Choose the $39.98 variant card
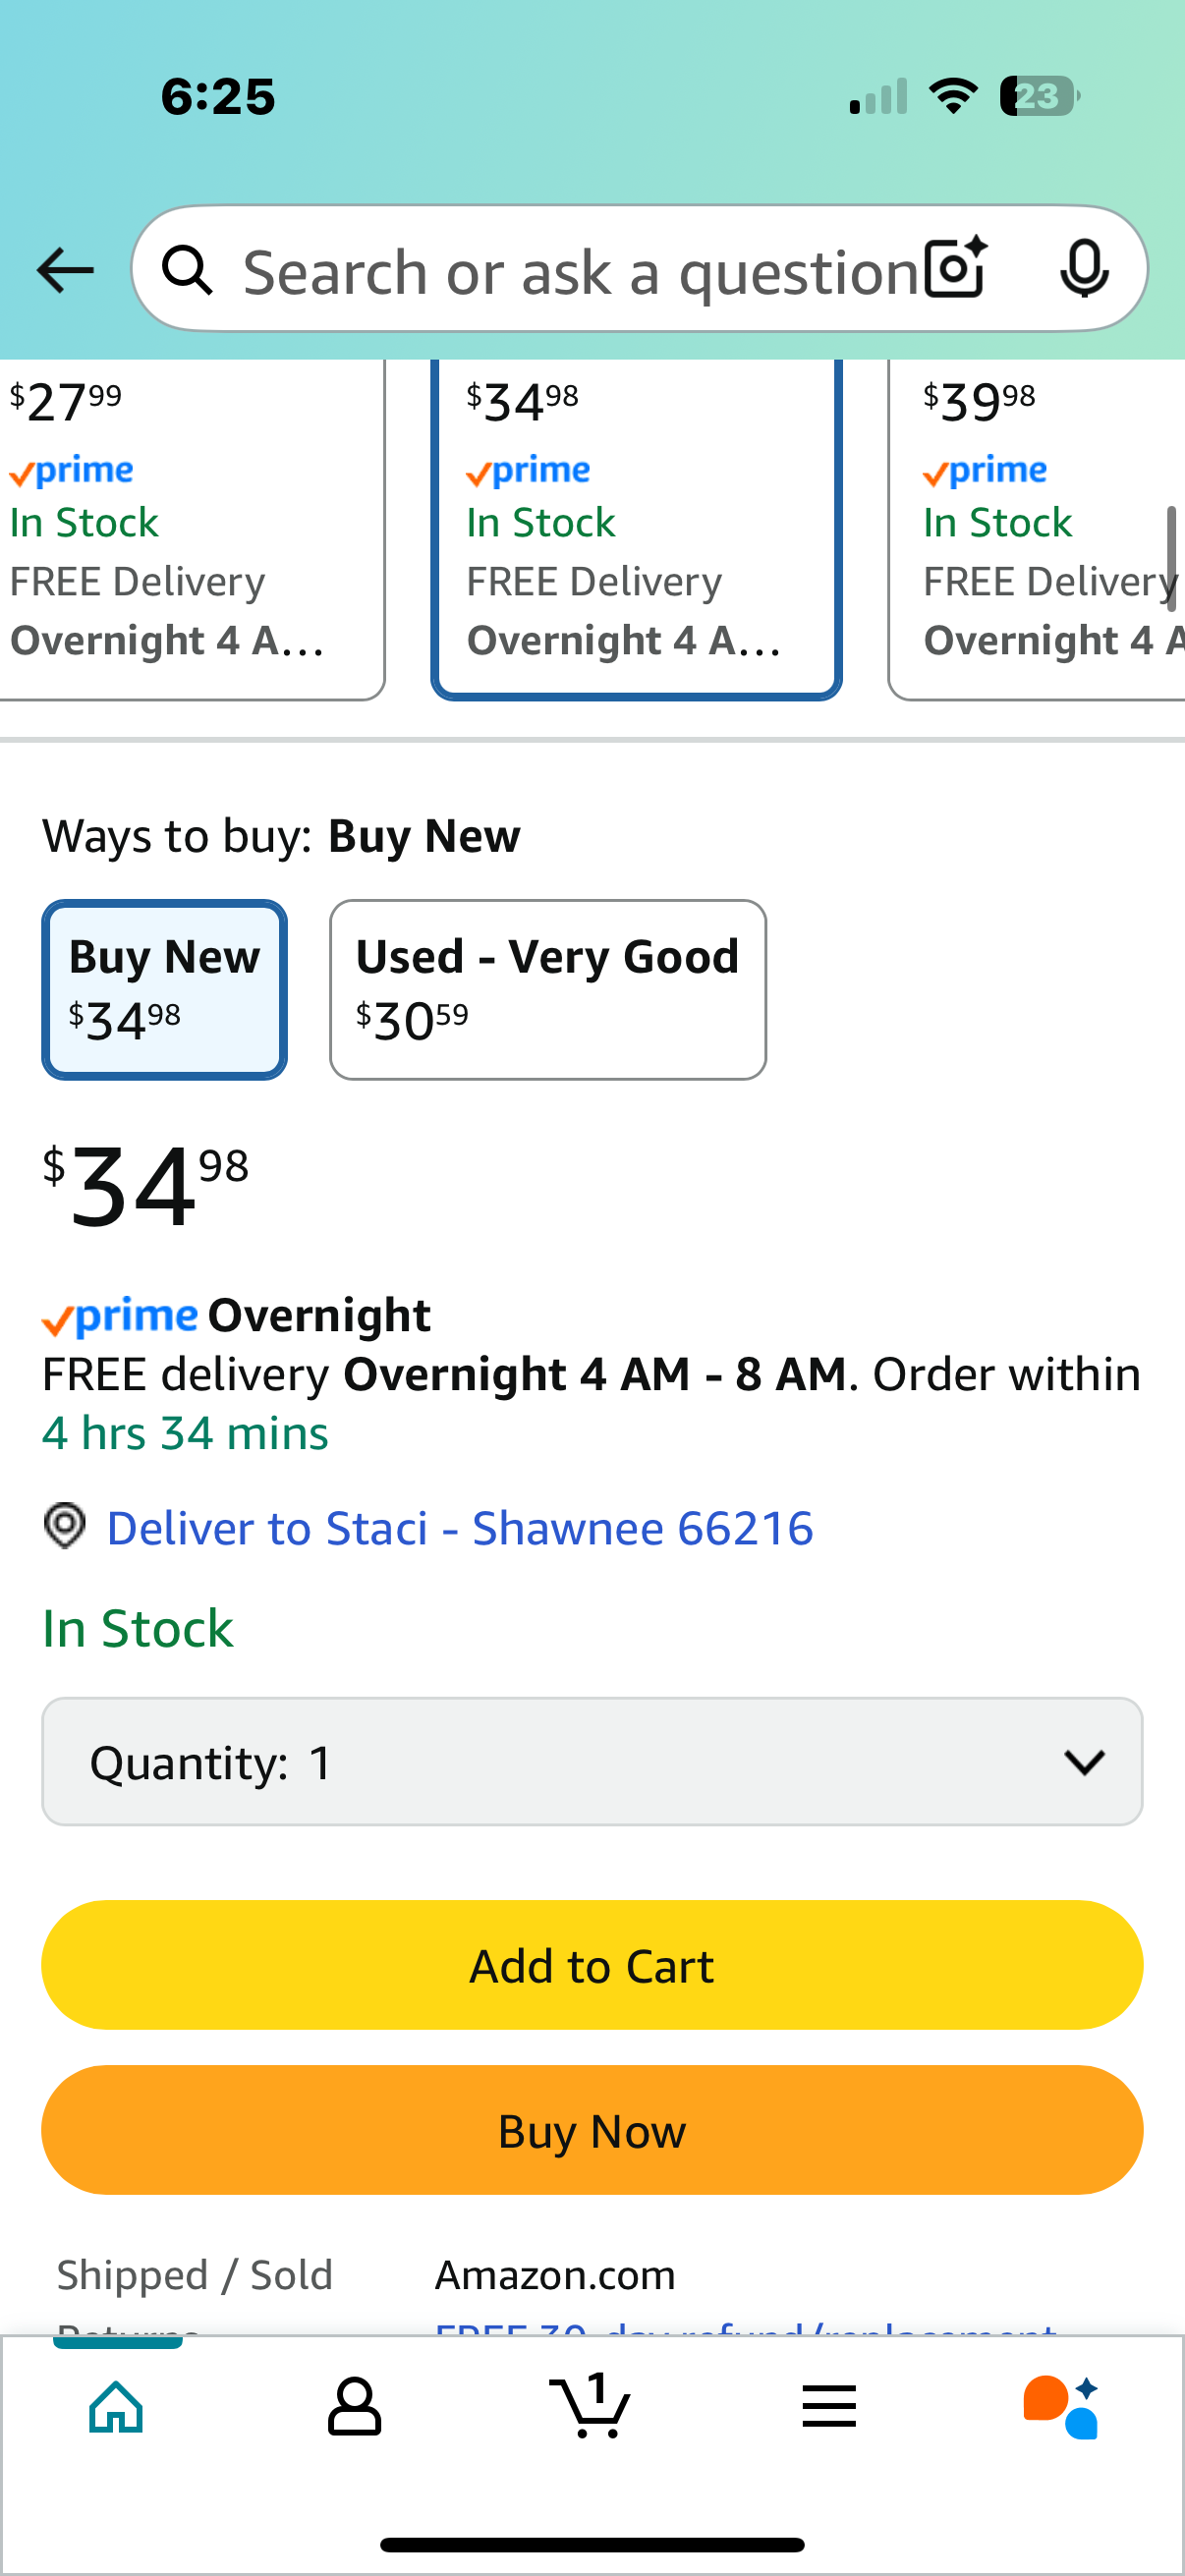 1037,529
